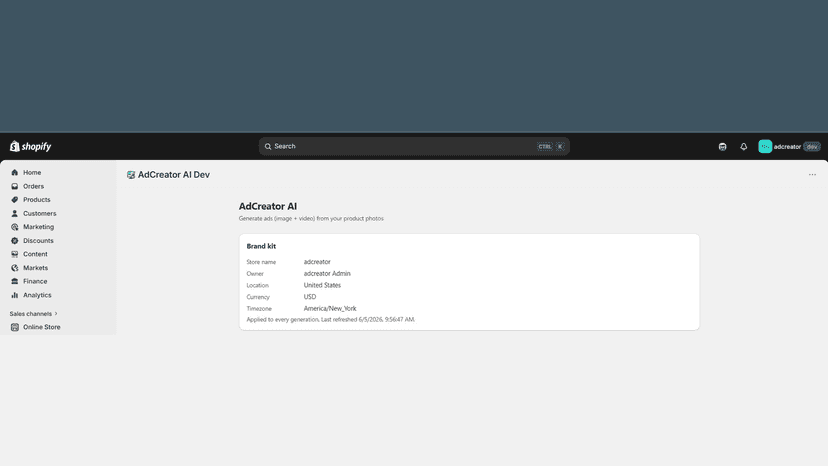Click the 'Location' label
This screenshot has height=466, width=828.
258,285
